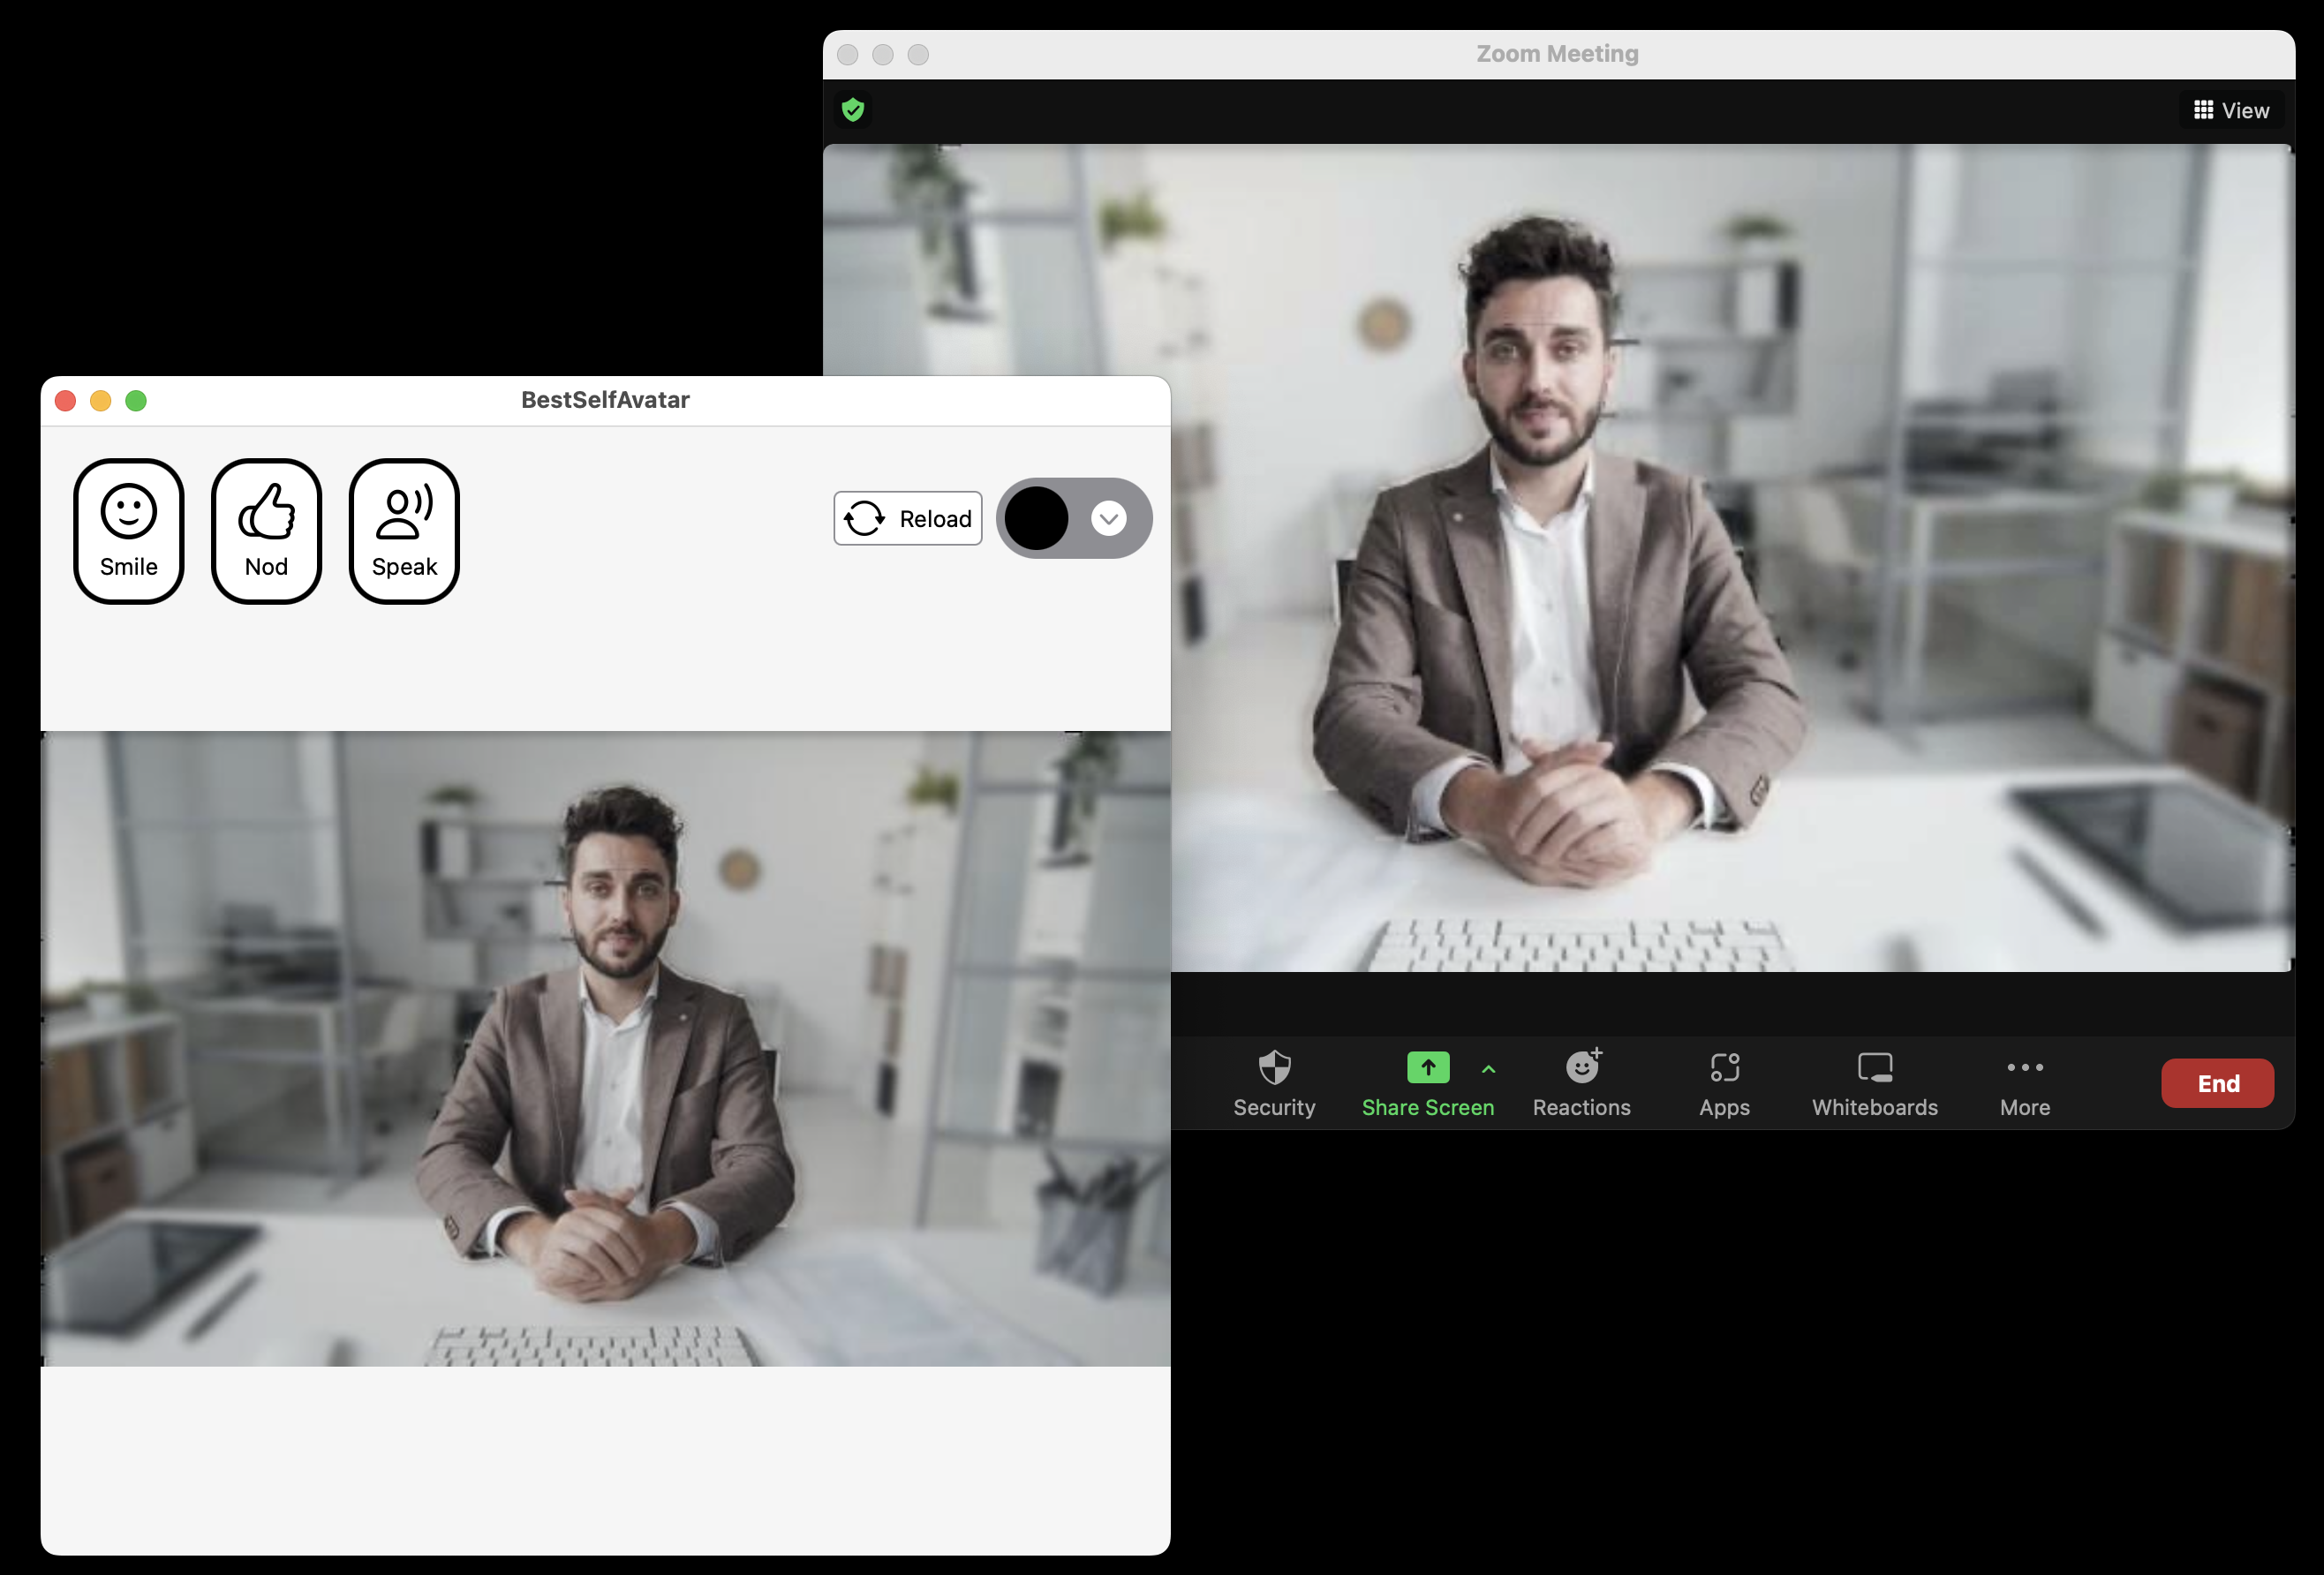Click the BestSelfAvatar window title
This screenshot has height=1575, width=2324.
(605, 400)
